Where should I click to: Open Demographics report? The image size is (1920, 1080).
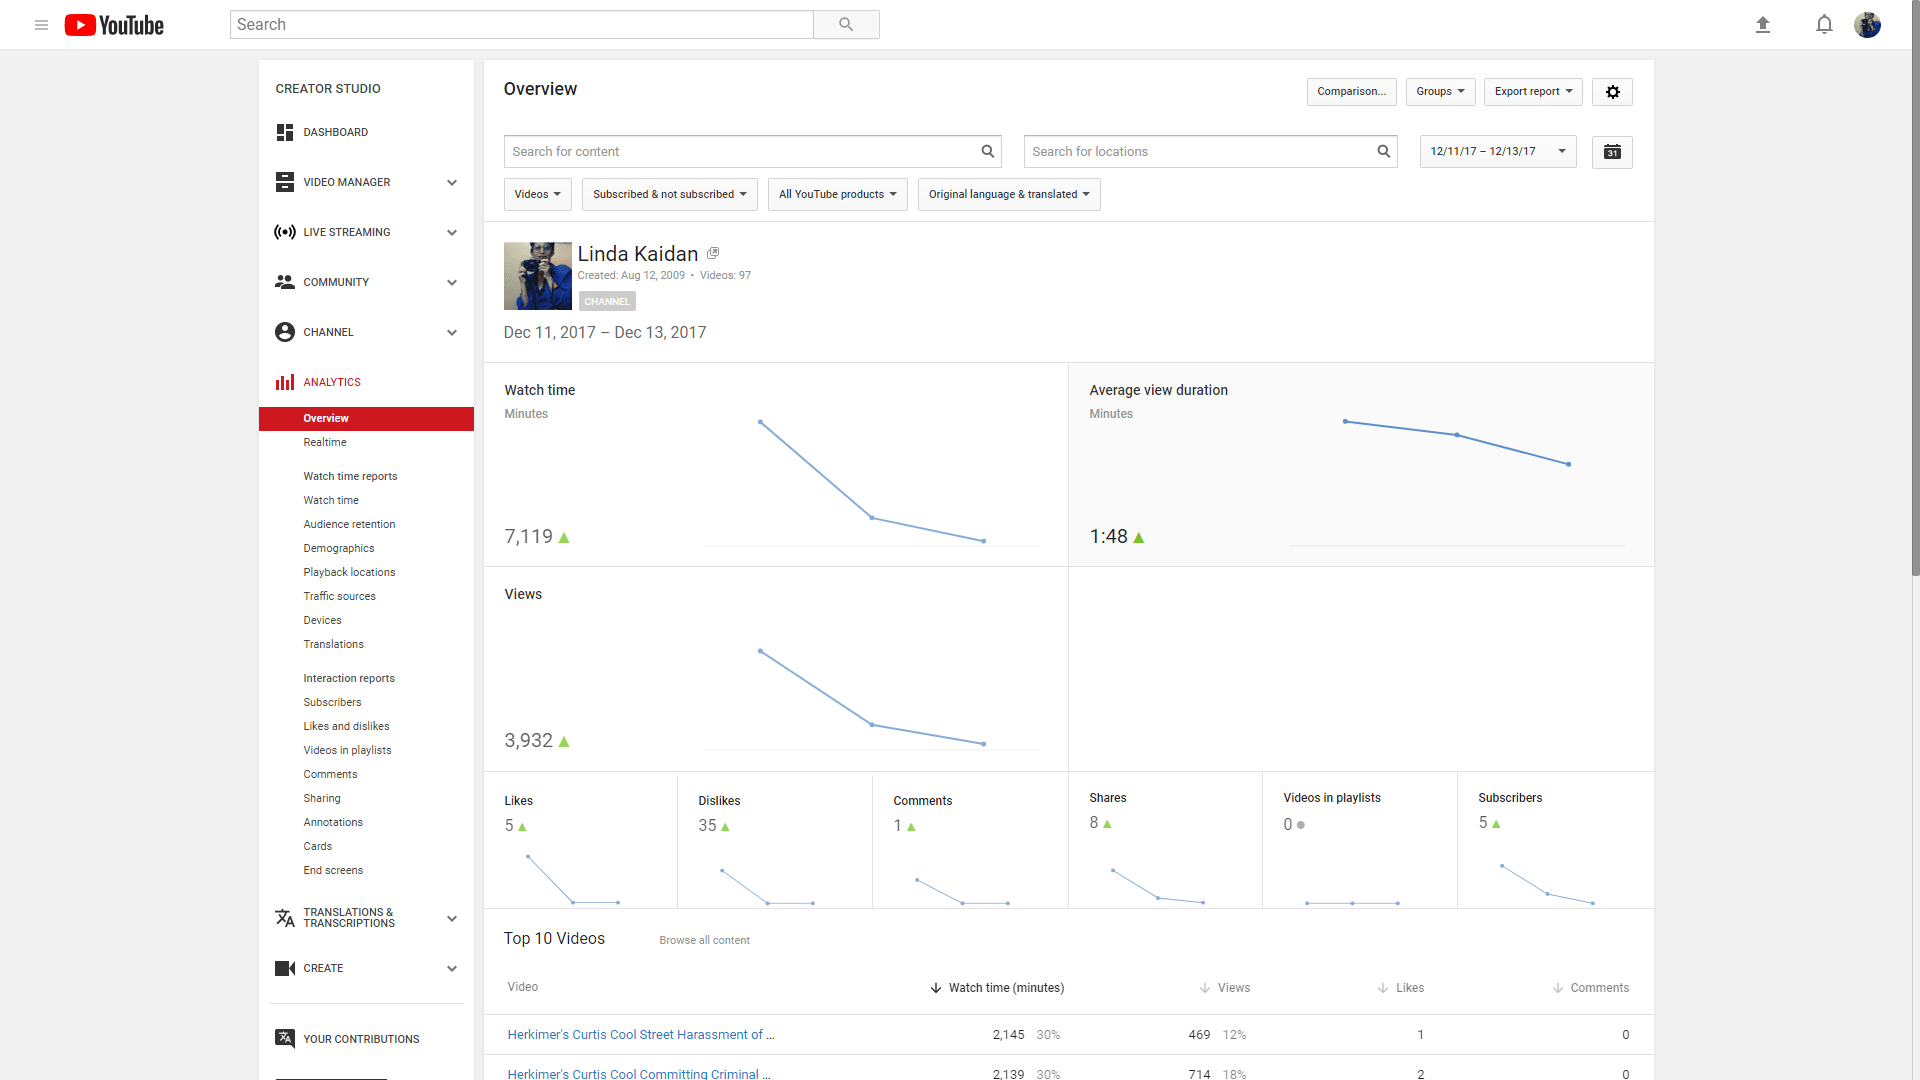339,549
